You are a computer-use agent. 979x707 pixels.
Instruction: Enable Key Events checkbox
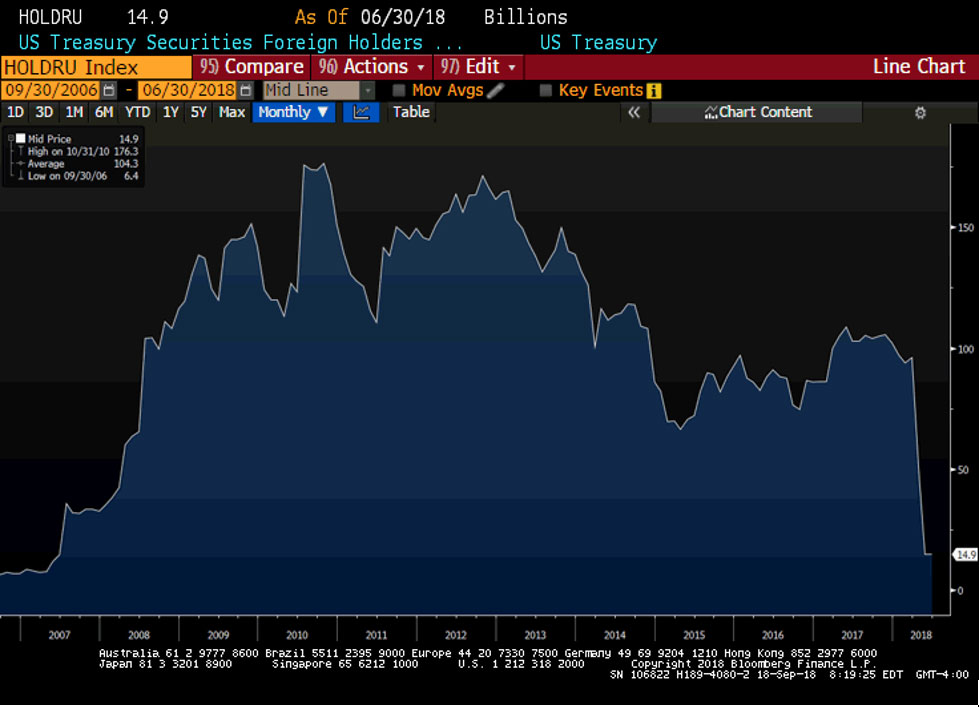(546, 91)
